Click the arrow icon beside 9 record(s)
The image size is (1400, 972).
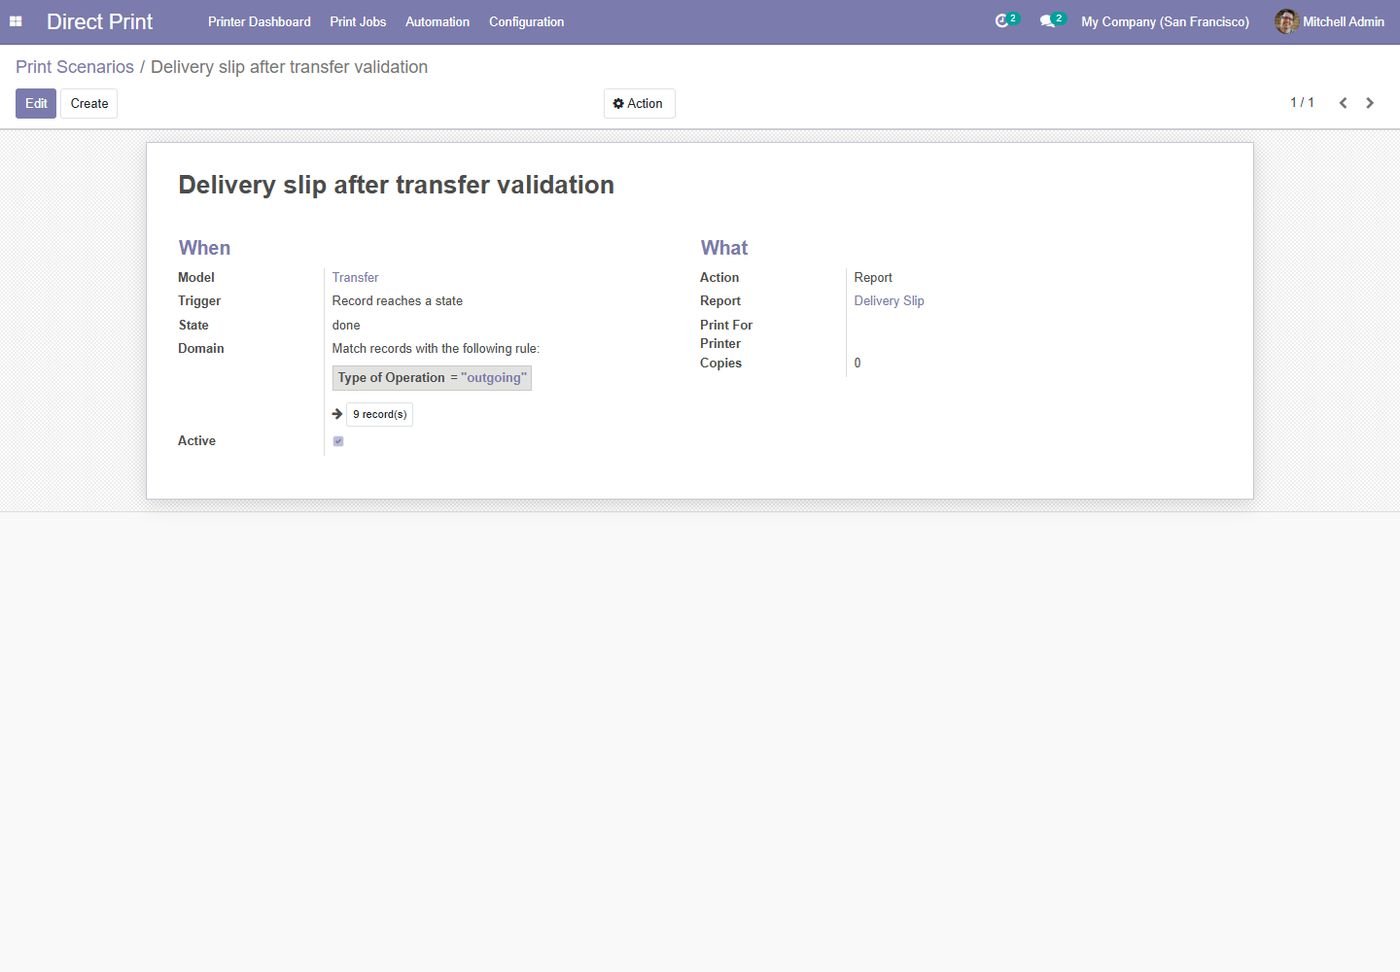(x=337, y=414)
